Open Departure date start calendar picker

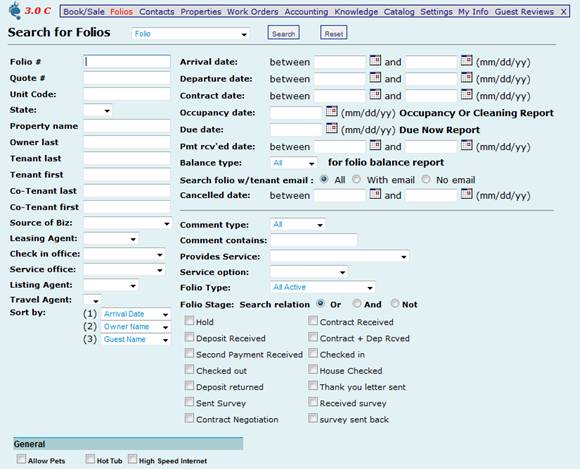[375, 77]
